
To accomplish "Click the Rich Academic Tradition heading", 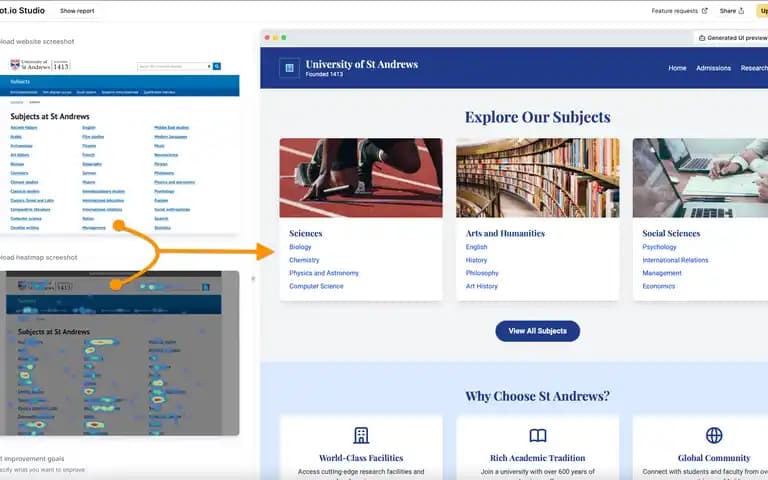I will (x=537, y=458).
